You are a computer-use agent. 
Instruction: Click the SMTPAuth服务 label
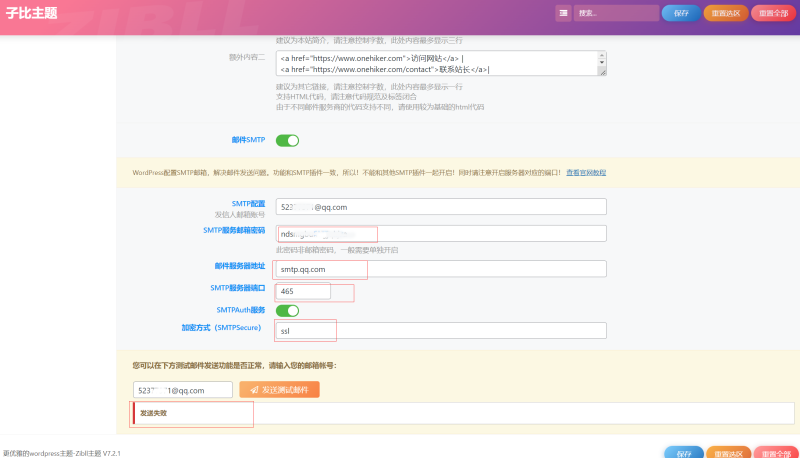click(x=240, y=310)
